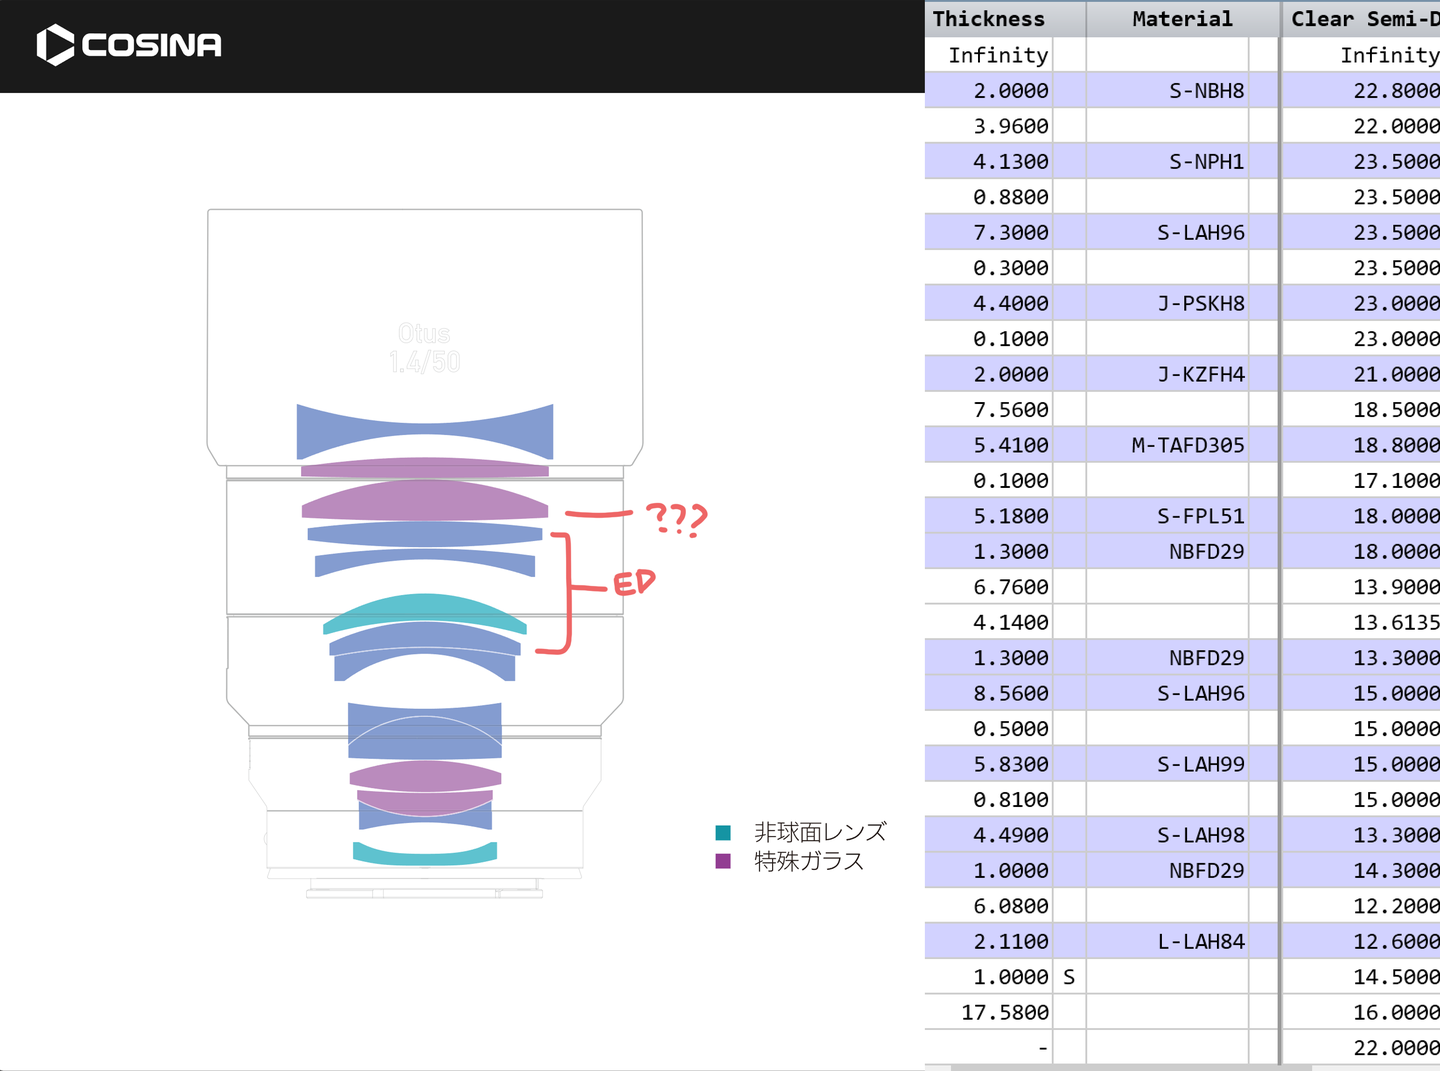Click the purple special glass legend swatch

[x=723, y=861]
